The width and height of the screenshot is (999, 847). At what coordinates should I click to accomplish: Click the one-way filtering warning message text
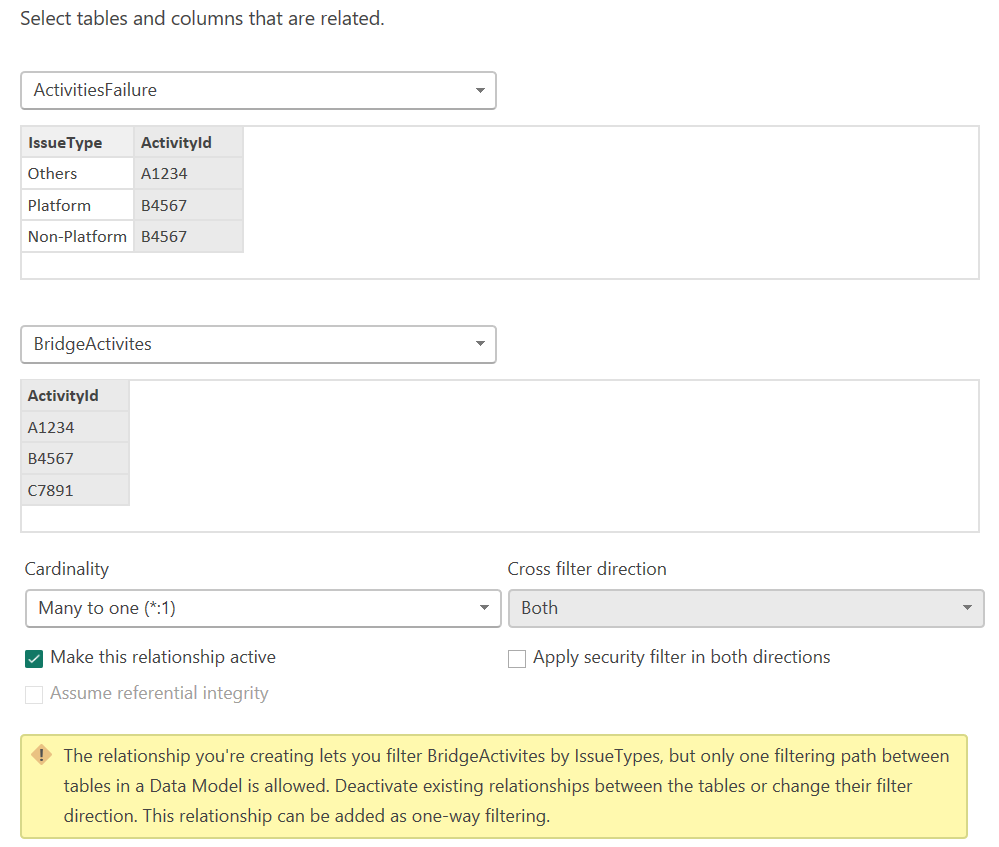click(506, 786)
